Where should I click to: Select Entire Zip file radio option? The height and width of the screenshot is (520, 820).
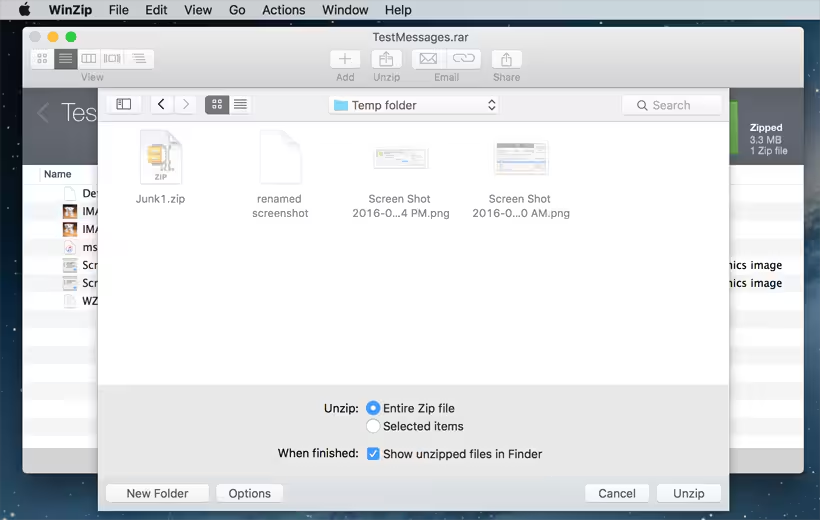click(x=373, y=408)
